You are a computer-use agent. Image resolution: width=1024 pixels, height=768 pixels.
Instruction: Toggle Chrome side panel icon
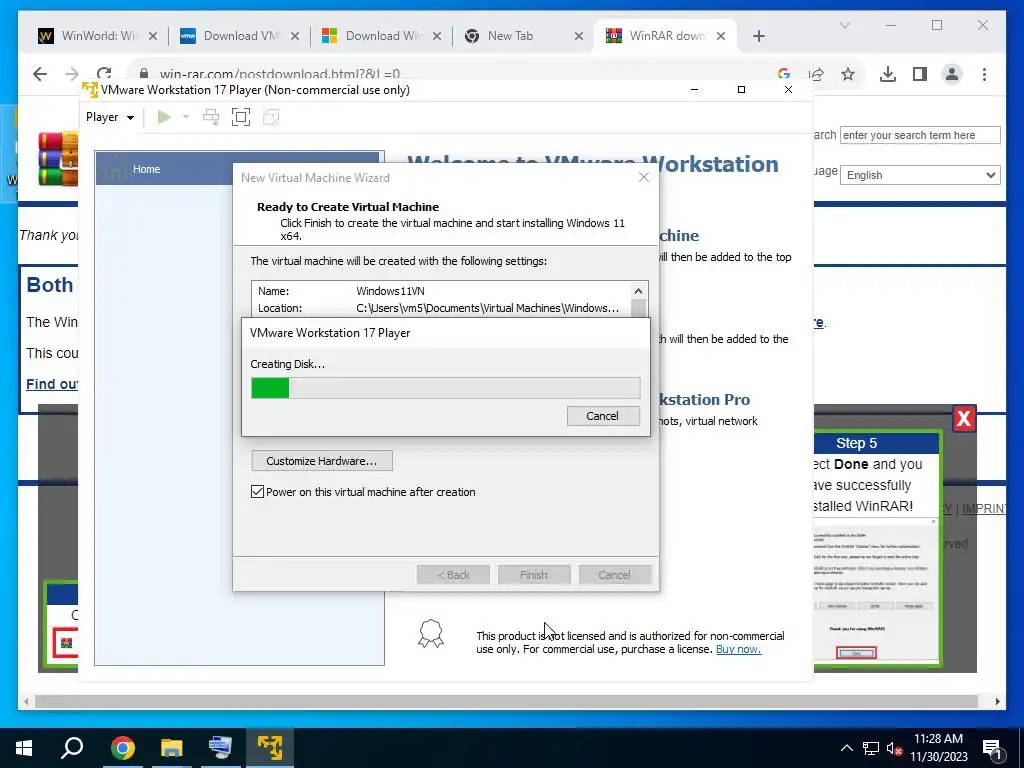click(920, 74)
